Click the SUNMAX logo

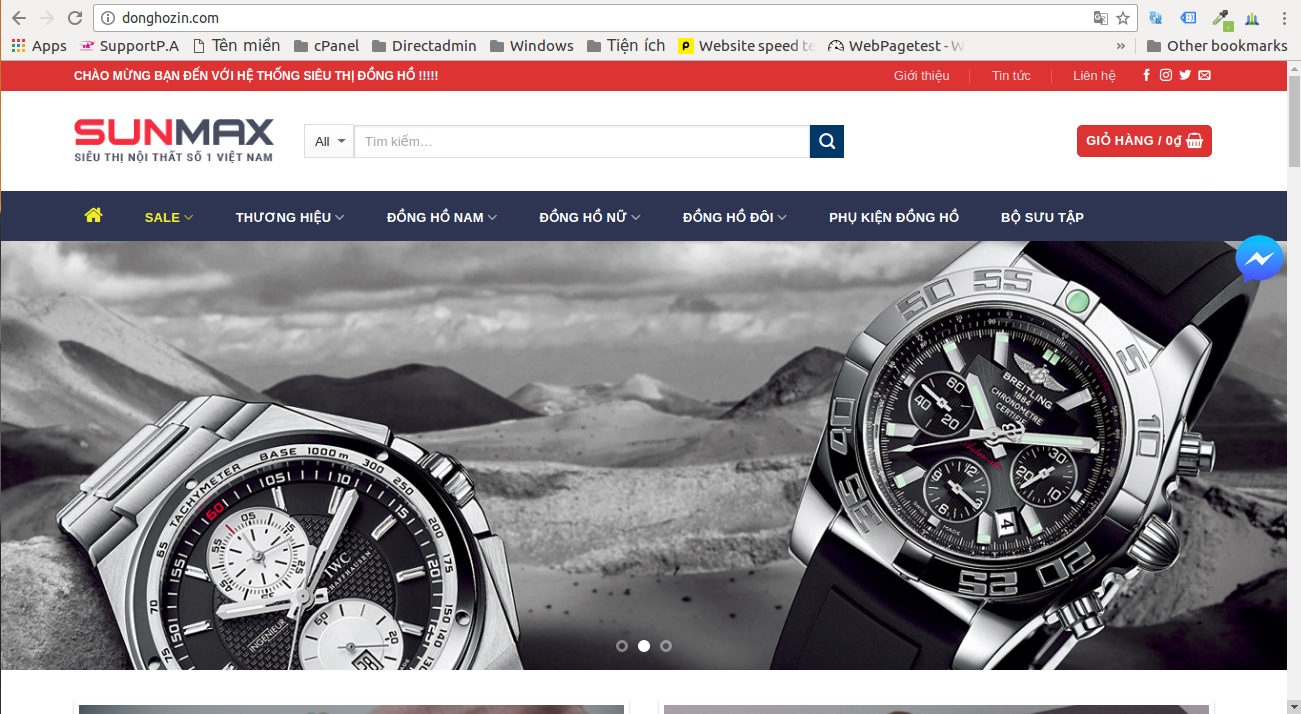coord(174,140)
